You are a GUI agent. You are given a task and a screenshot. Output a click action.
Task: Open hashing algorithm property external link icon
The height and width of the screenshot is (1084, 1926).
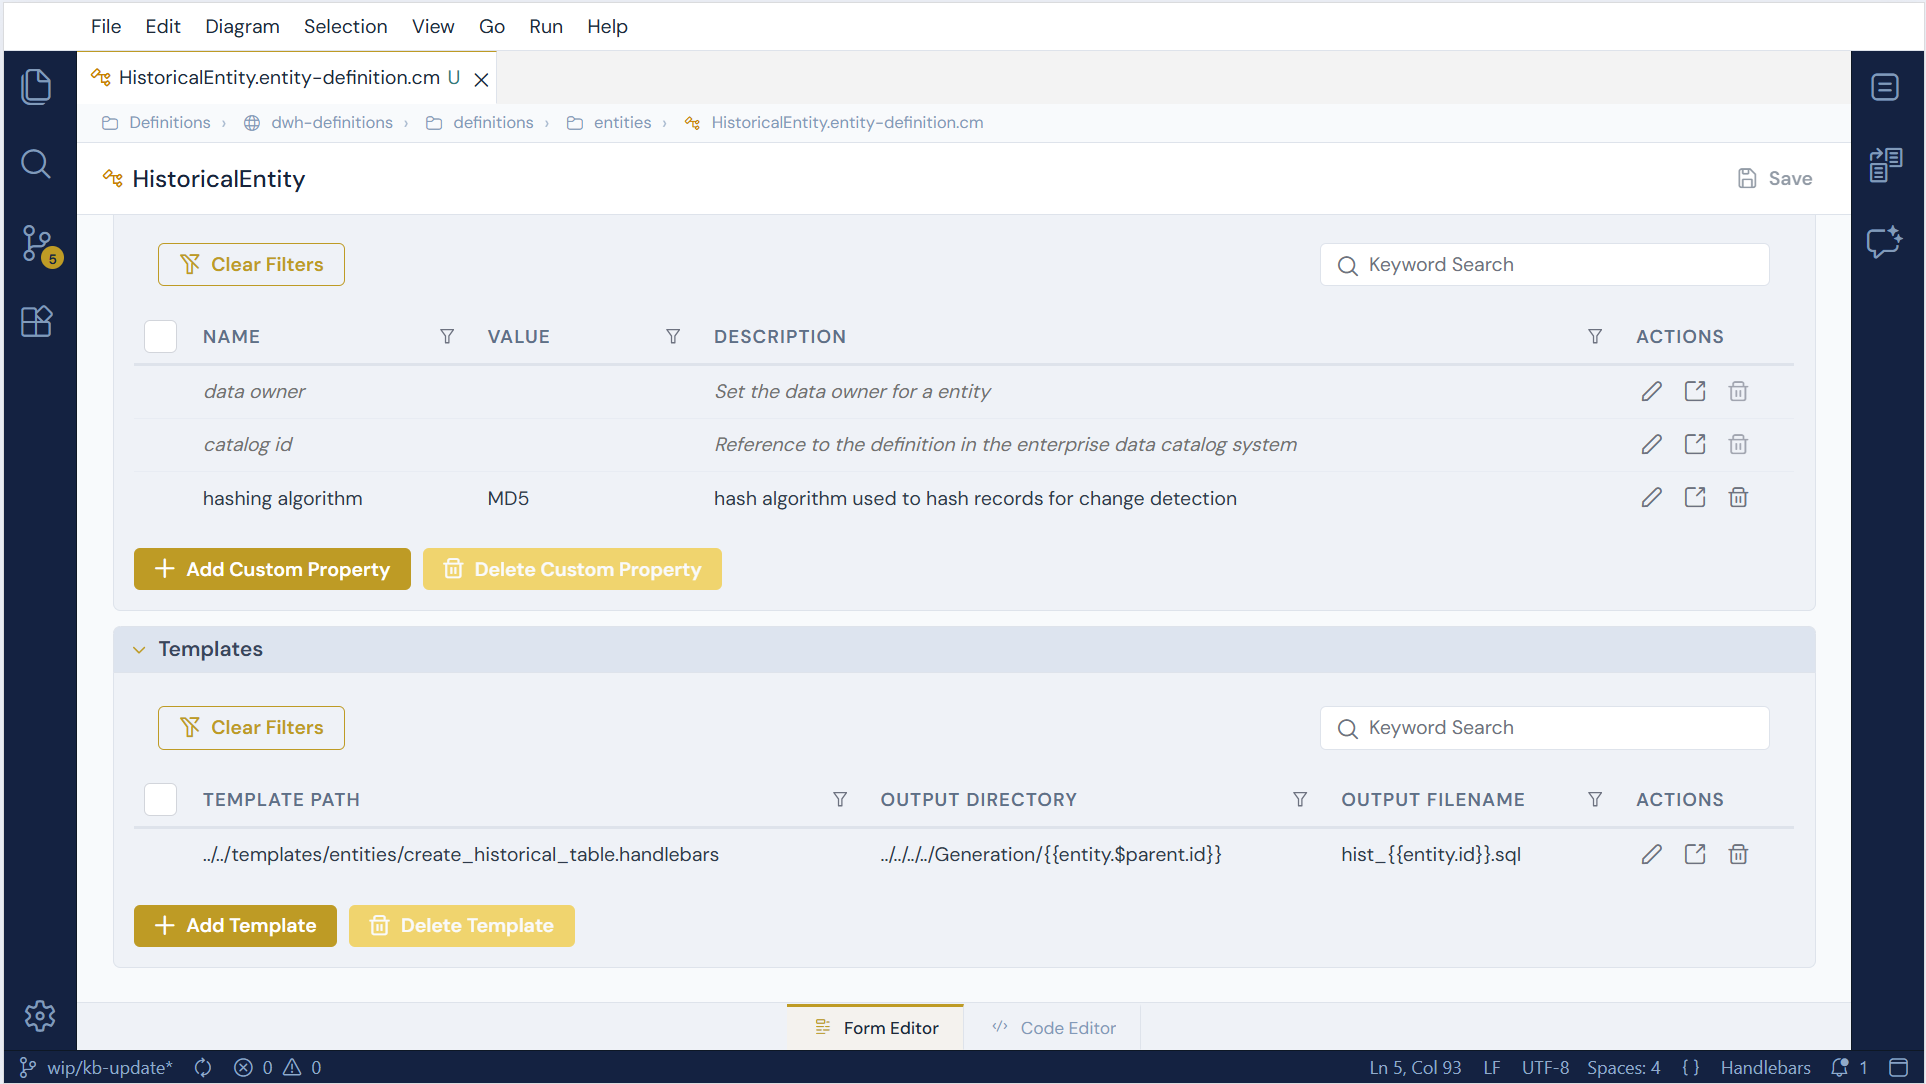click(x=1695, y=497)
